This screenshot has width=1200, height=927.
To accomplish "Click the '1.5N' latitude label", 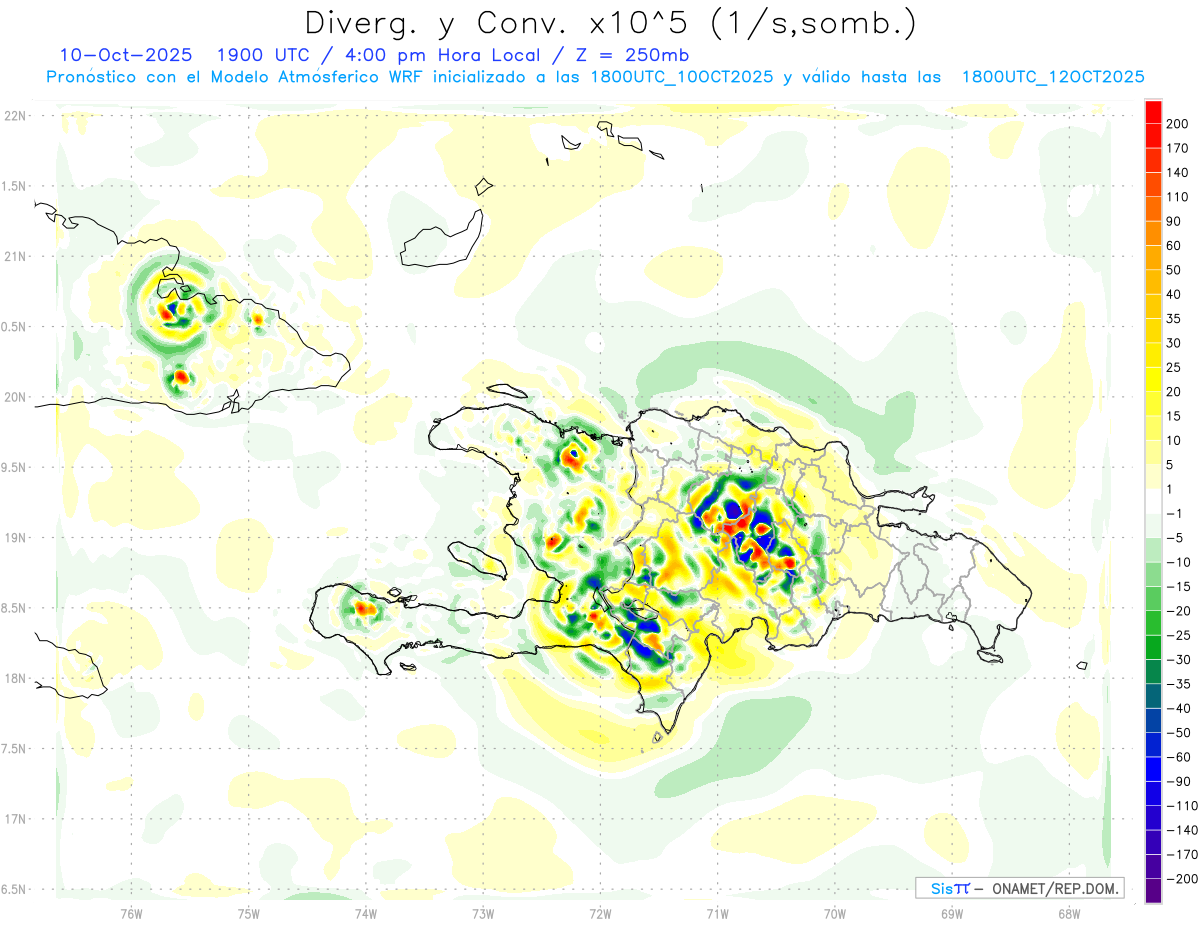I will [14, 186].
